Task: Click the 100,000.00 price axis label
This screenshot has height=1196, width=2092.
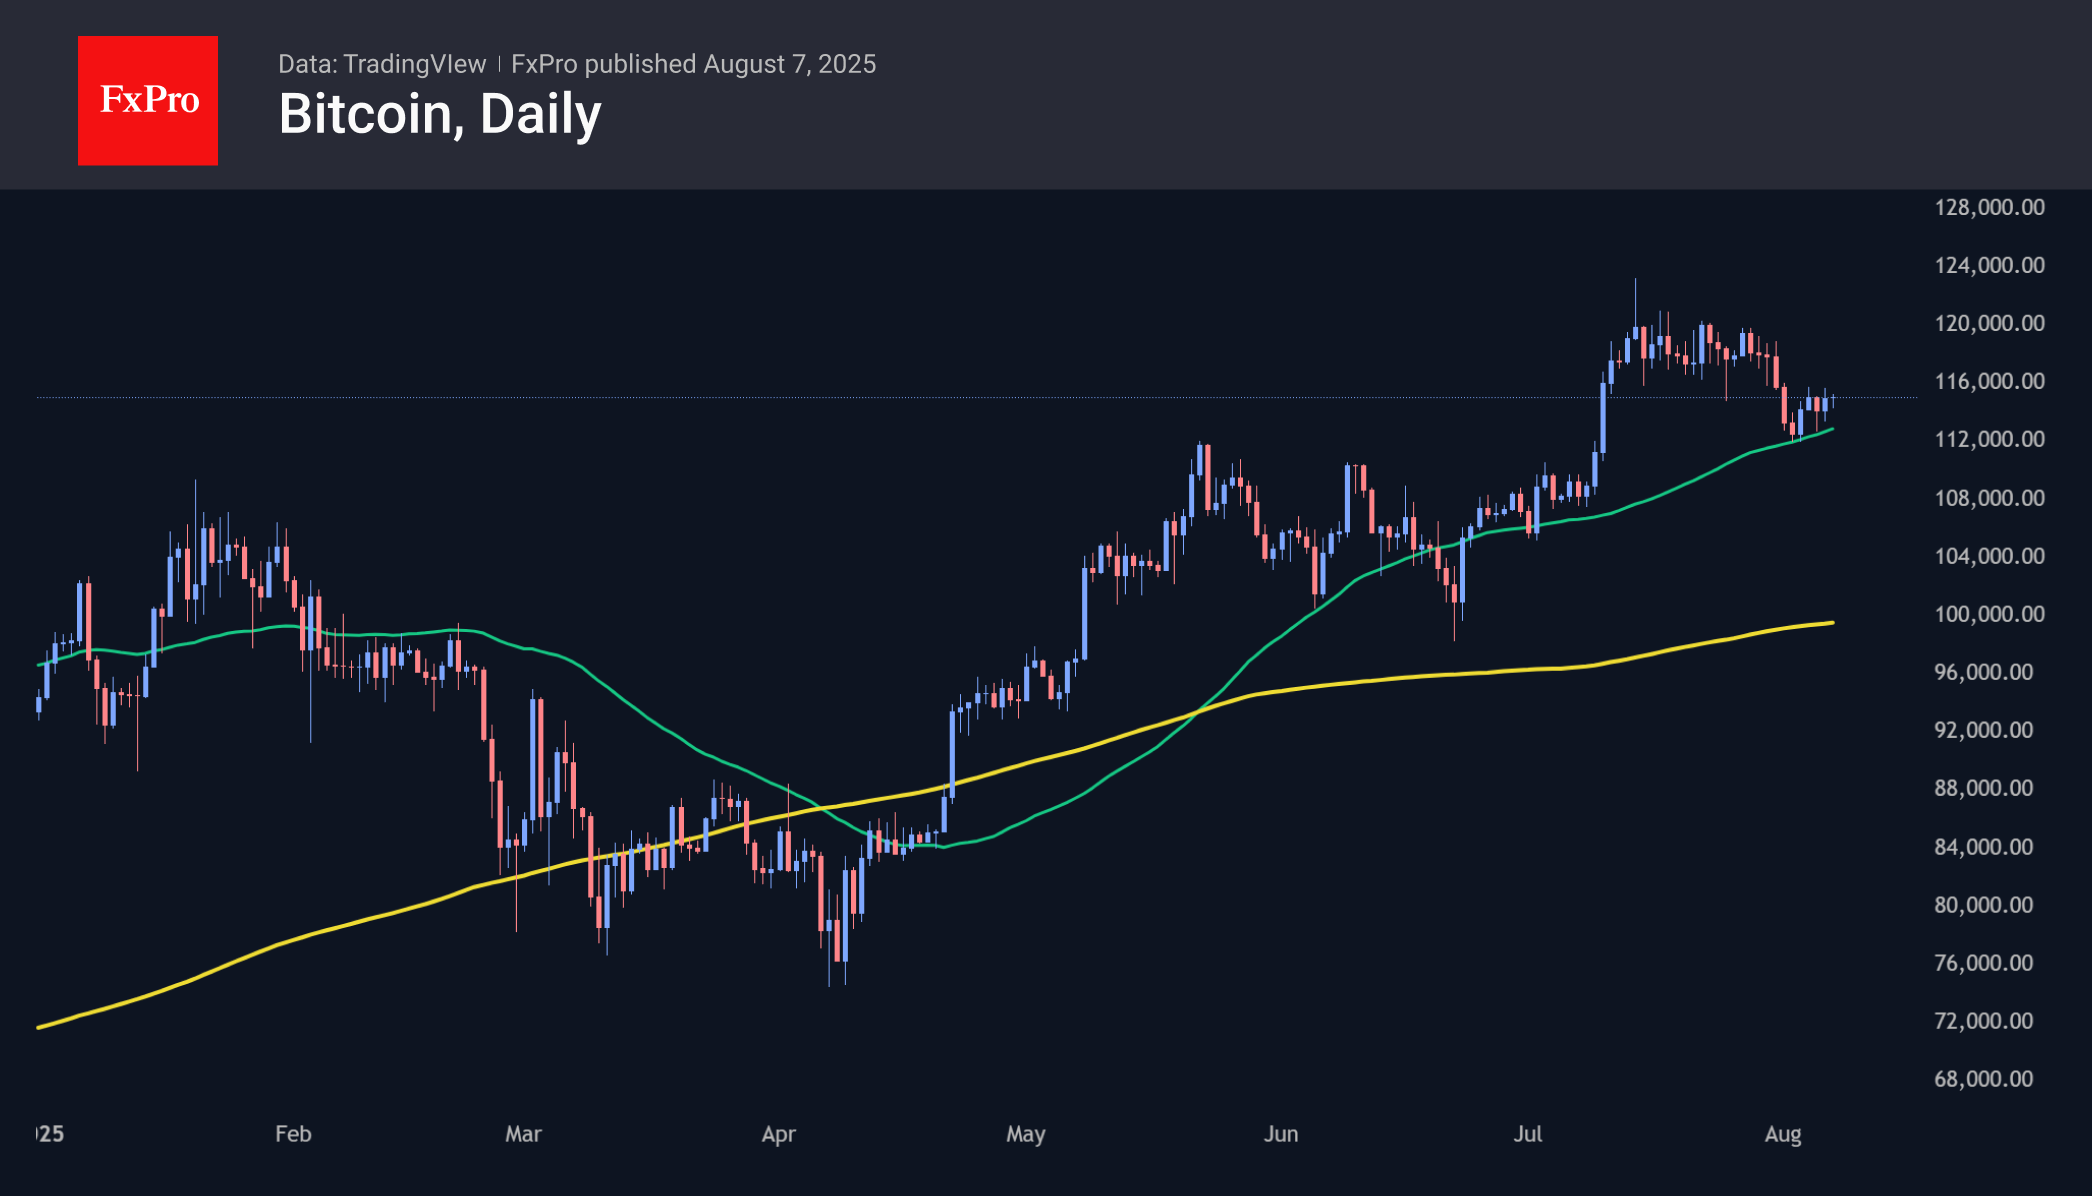Action: click(x=1989, y=614)
